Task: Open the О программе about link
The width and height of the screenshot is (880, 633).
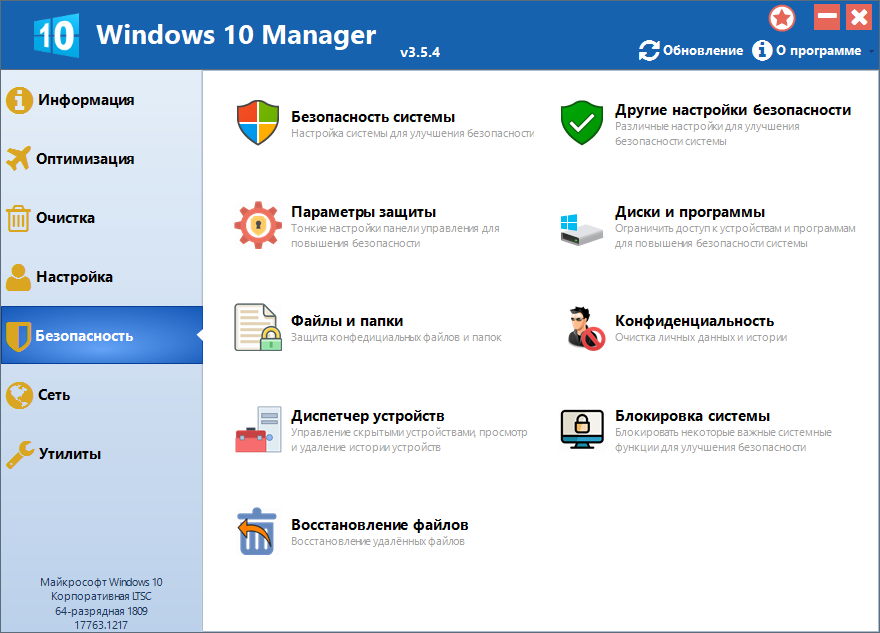Action: (x=818, y=51)
